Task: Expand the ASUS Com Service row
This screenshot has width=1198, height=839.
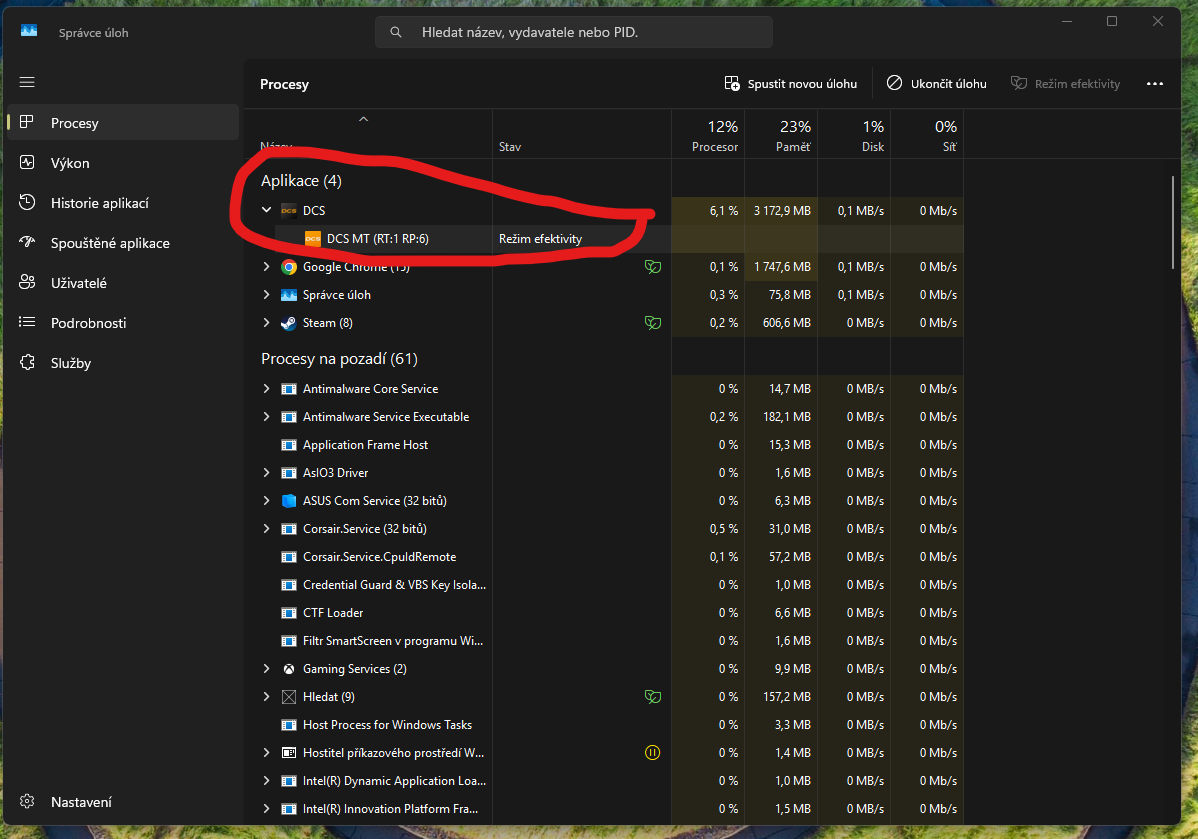Action: [266, 500]
